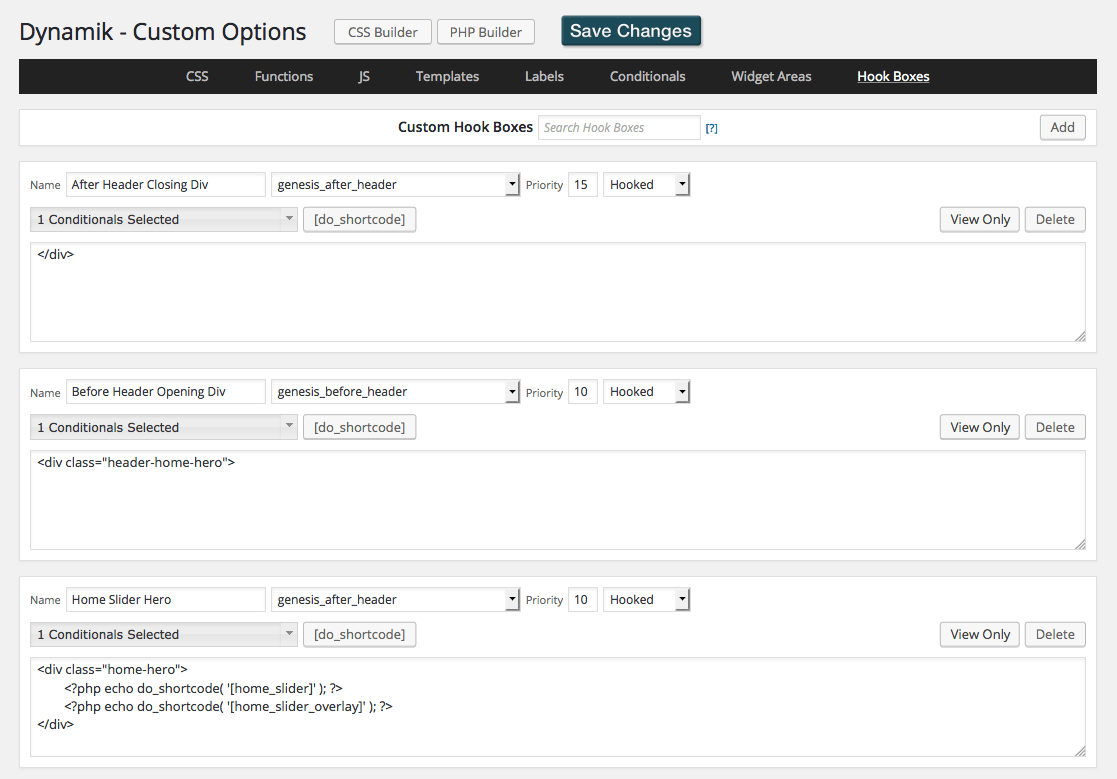Open Hooked dropdown in After Header Closing Div box
The image size is (1117, 779).
pos(646,184)
